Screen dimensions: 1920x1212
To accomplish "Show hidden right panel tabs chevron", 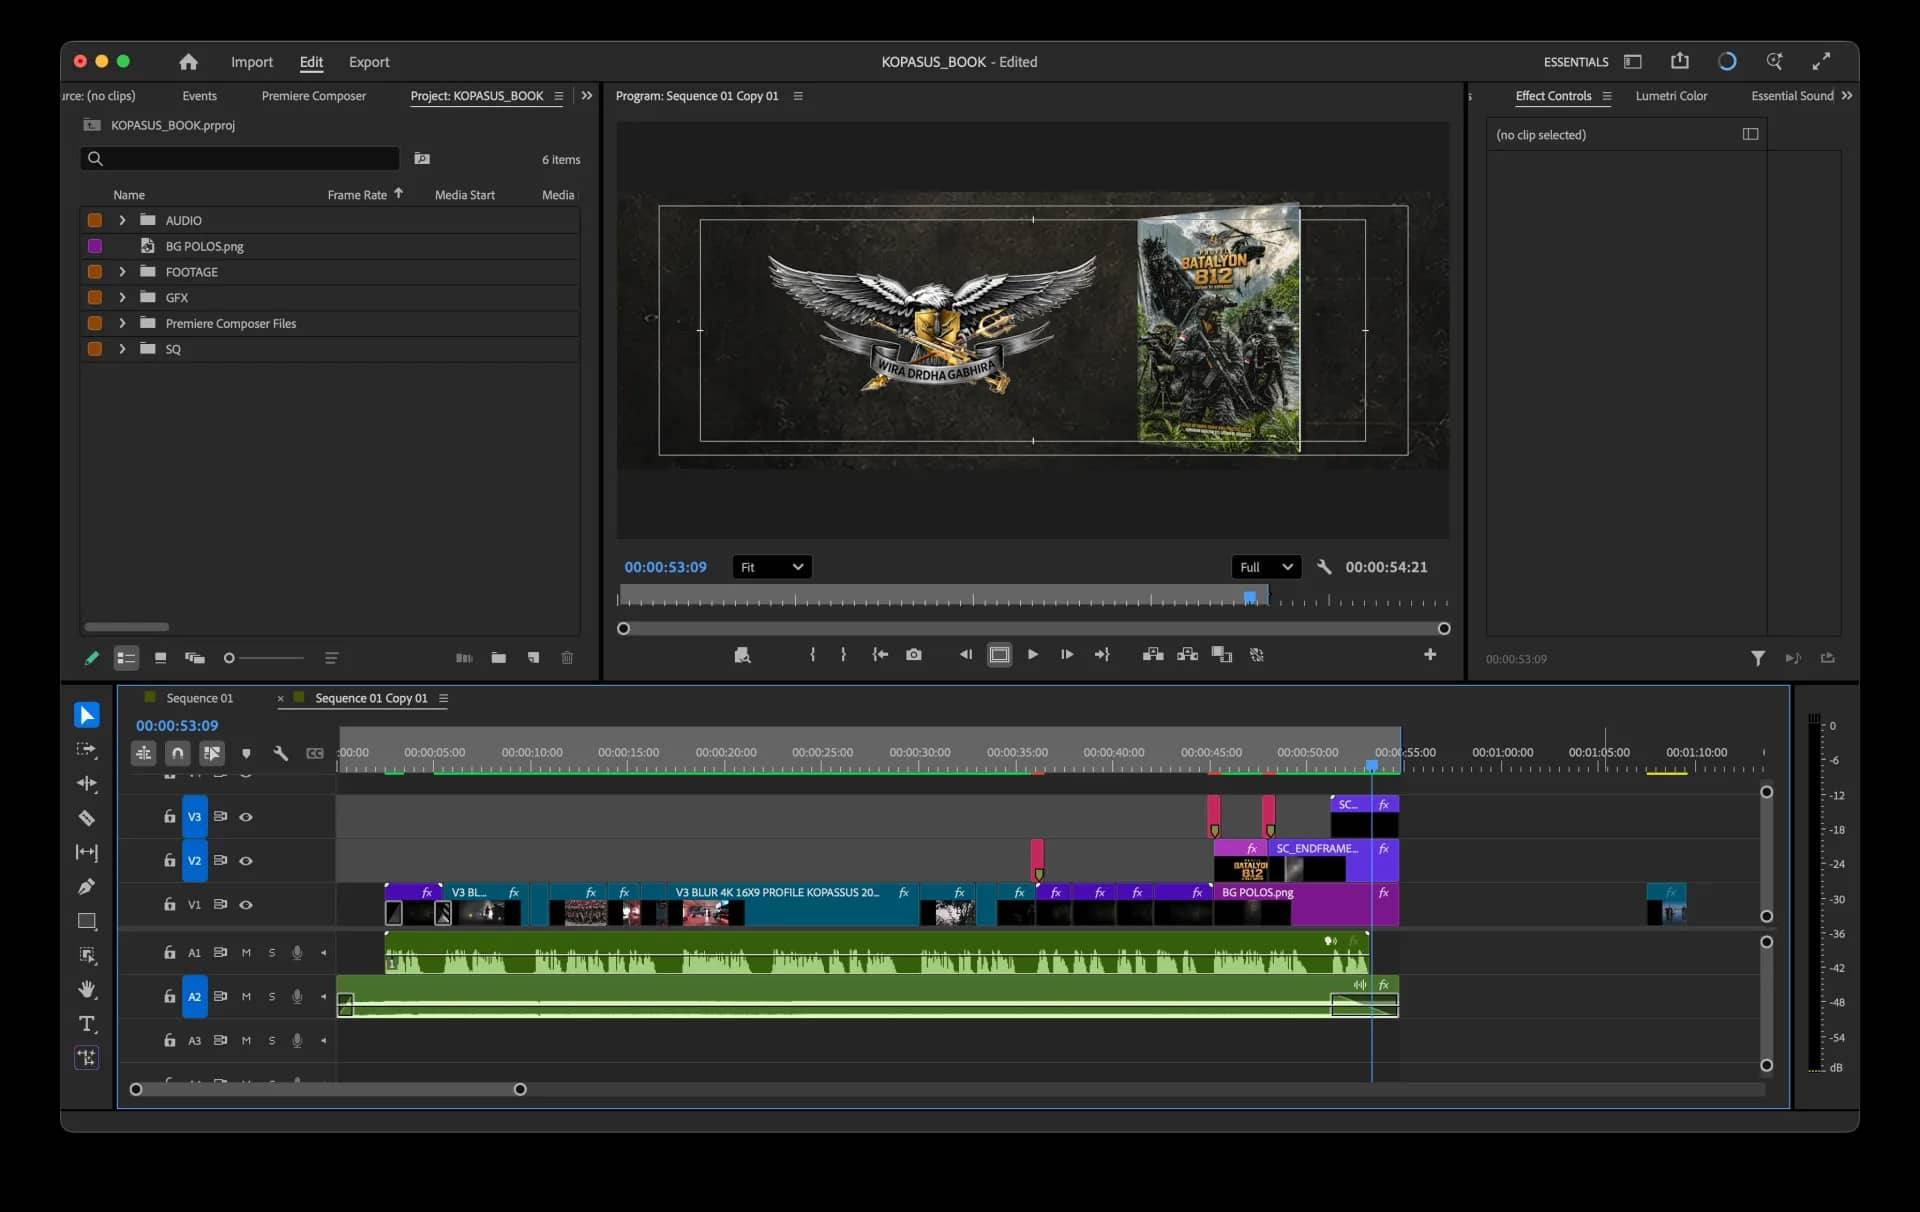I will 1847,96.
